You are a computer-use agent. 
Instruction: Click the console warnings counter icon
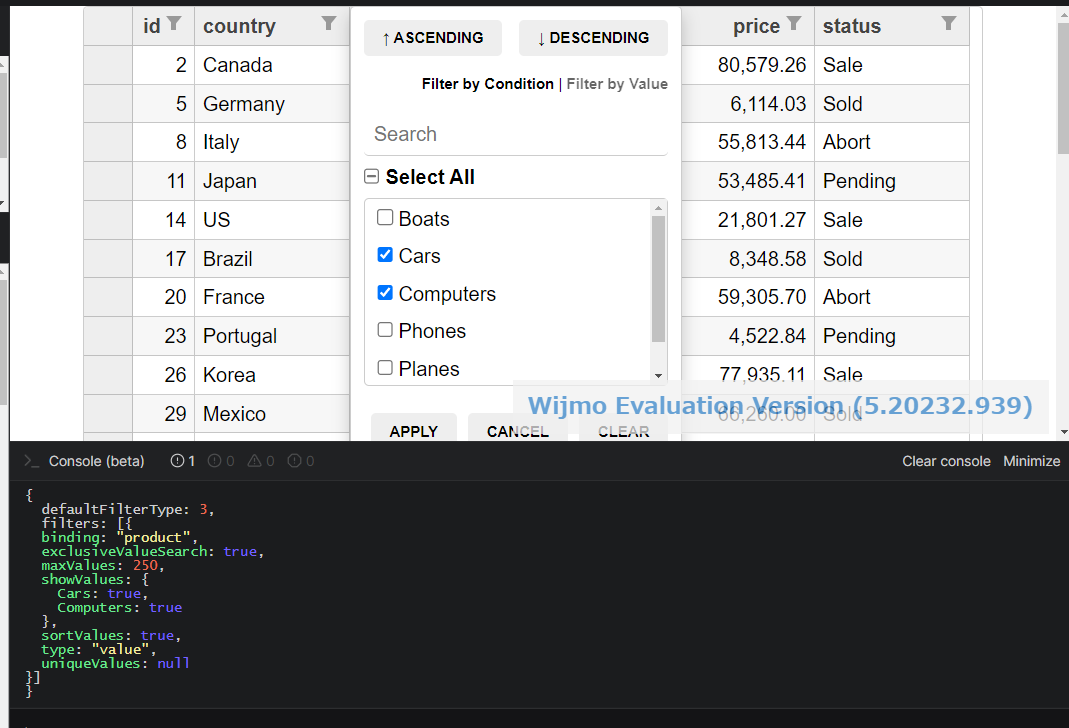point(255,461)
